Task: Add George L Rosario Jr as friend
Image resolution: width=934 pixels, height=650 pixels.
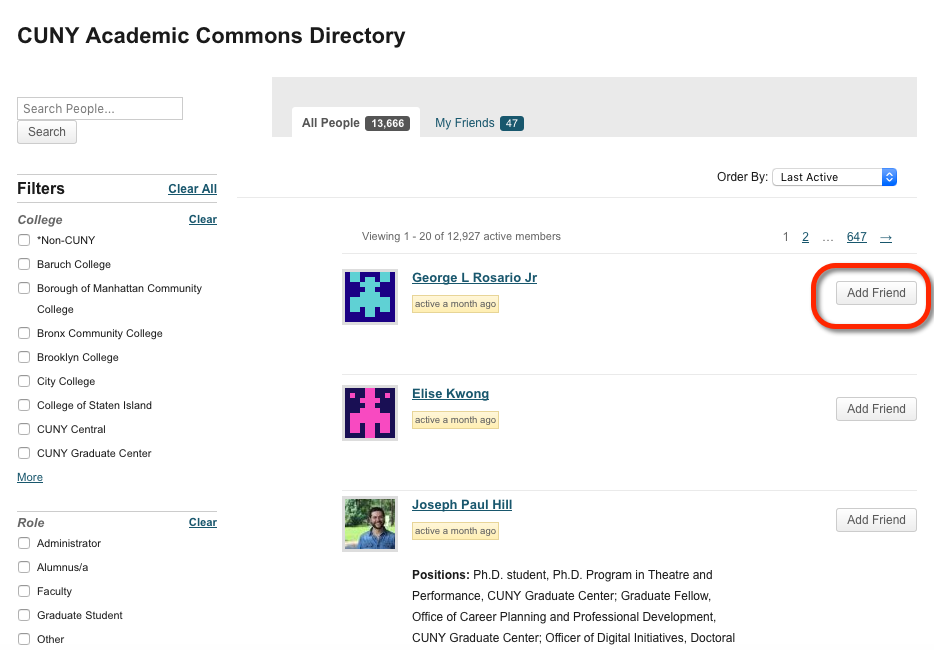Action: [876, 293]
